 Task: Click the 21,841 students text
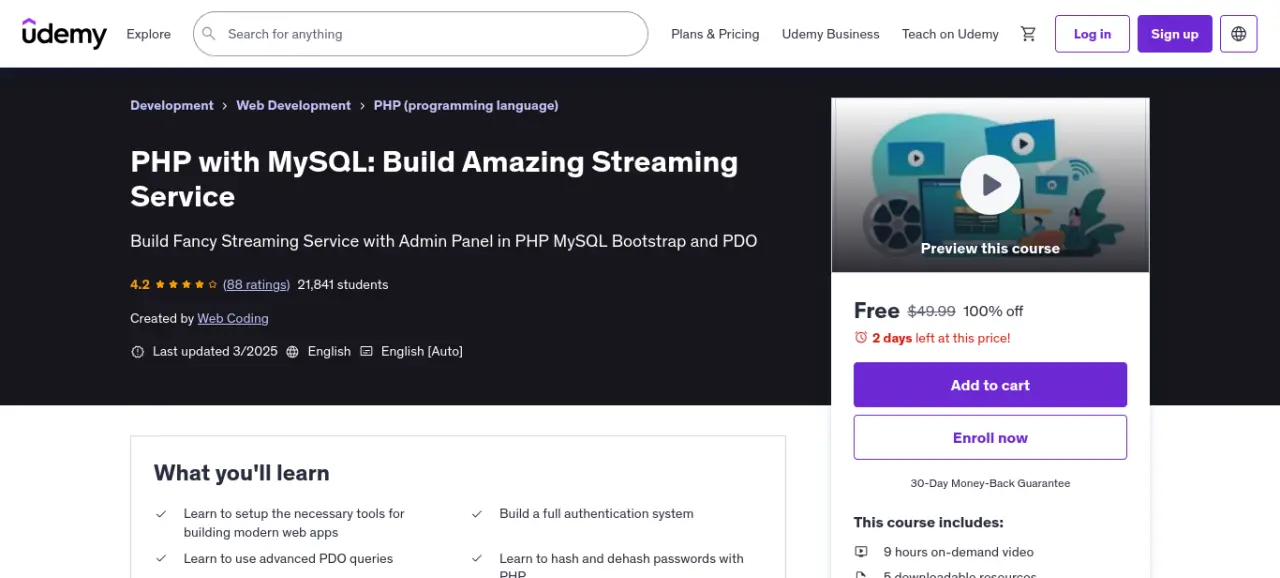[343, 285]
